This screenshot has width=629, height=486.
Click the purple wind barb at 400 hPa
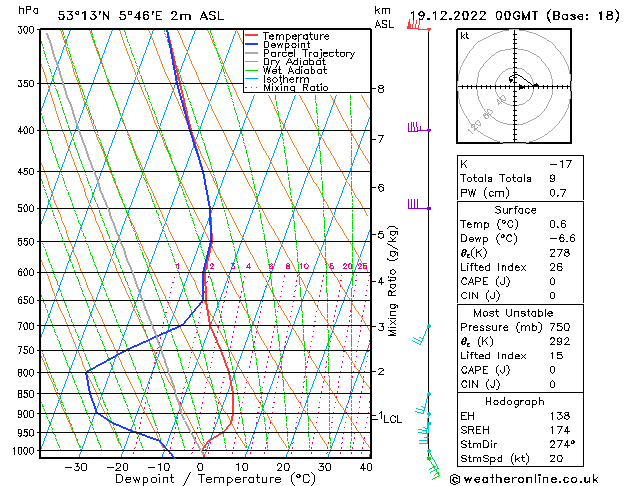point(419,128)
